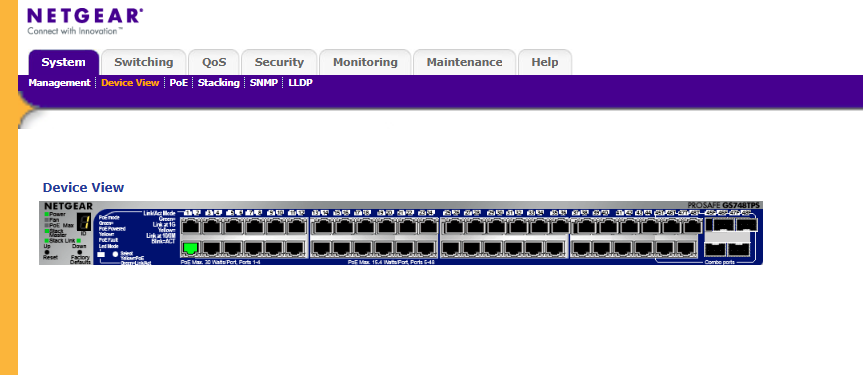The width and height of the screenshot is (863, 375).
Task: Click upper port in column labeled 1 2
Action: 190,226
